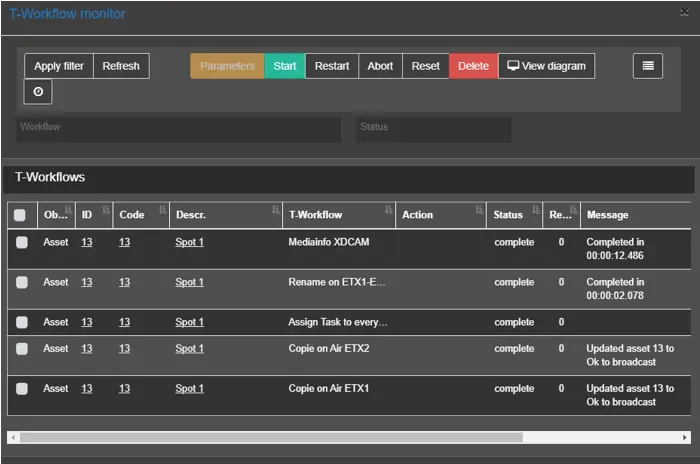Viewport: 700px width, 464px height.
Task: Sort T-Workflow column using its sort icon
Action: click(x=388, y=210)
